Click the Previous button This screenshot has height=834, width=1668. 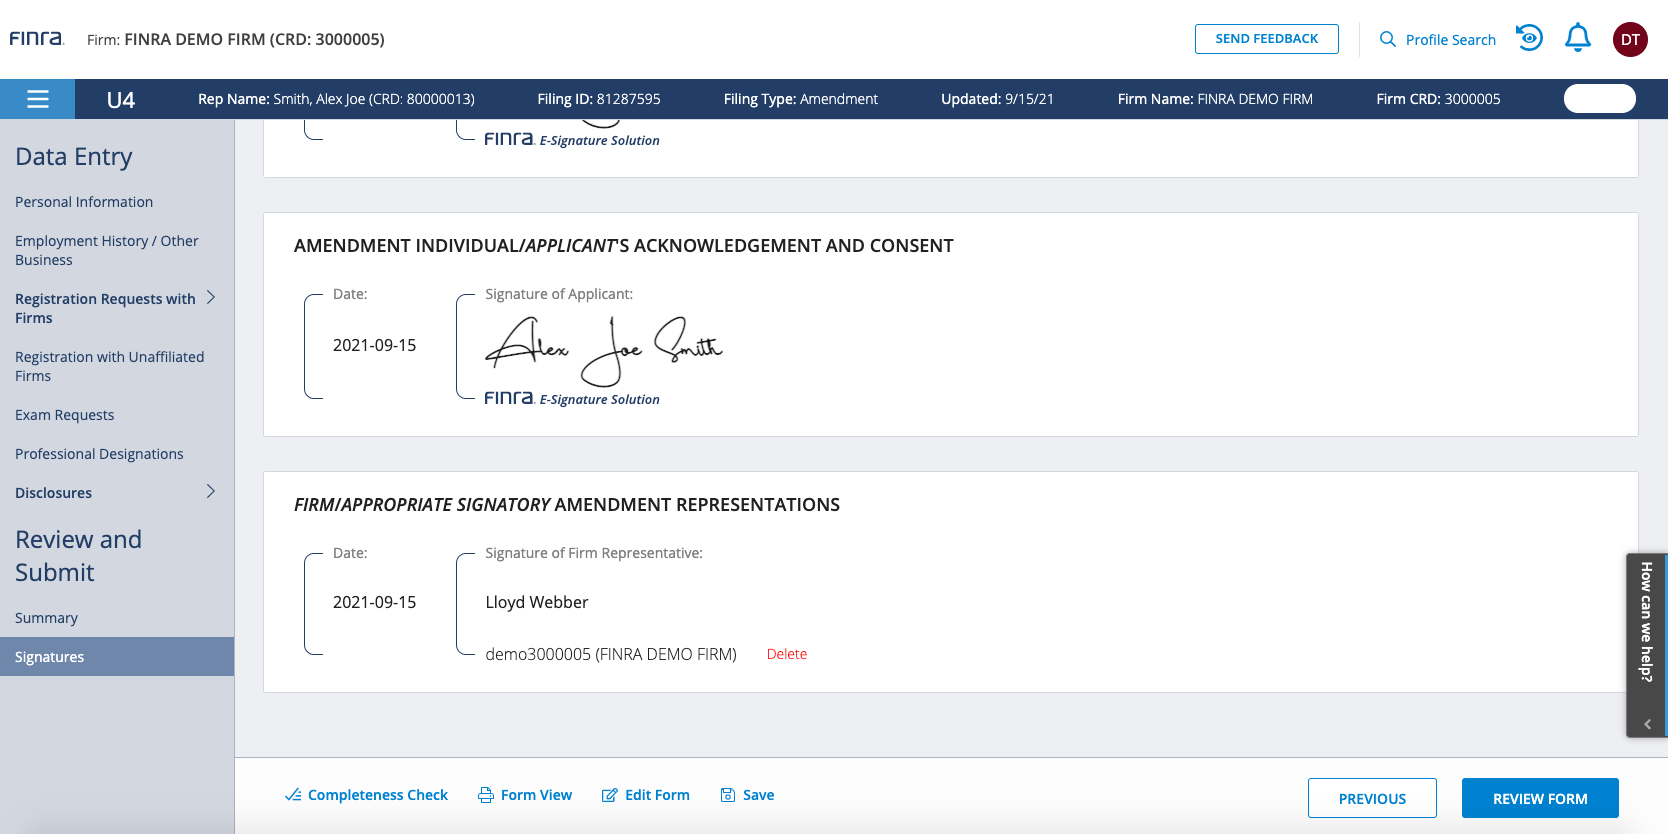coord(1371,798)
